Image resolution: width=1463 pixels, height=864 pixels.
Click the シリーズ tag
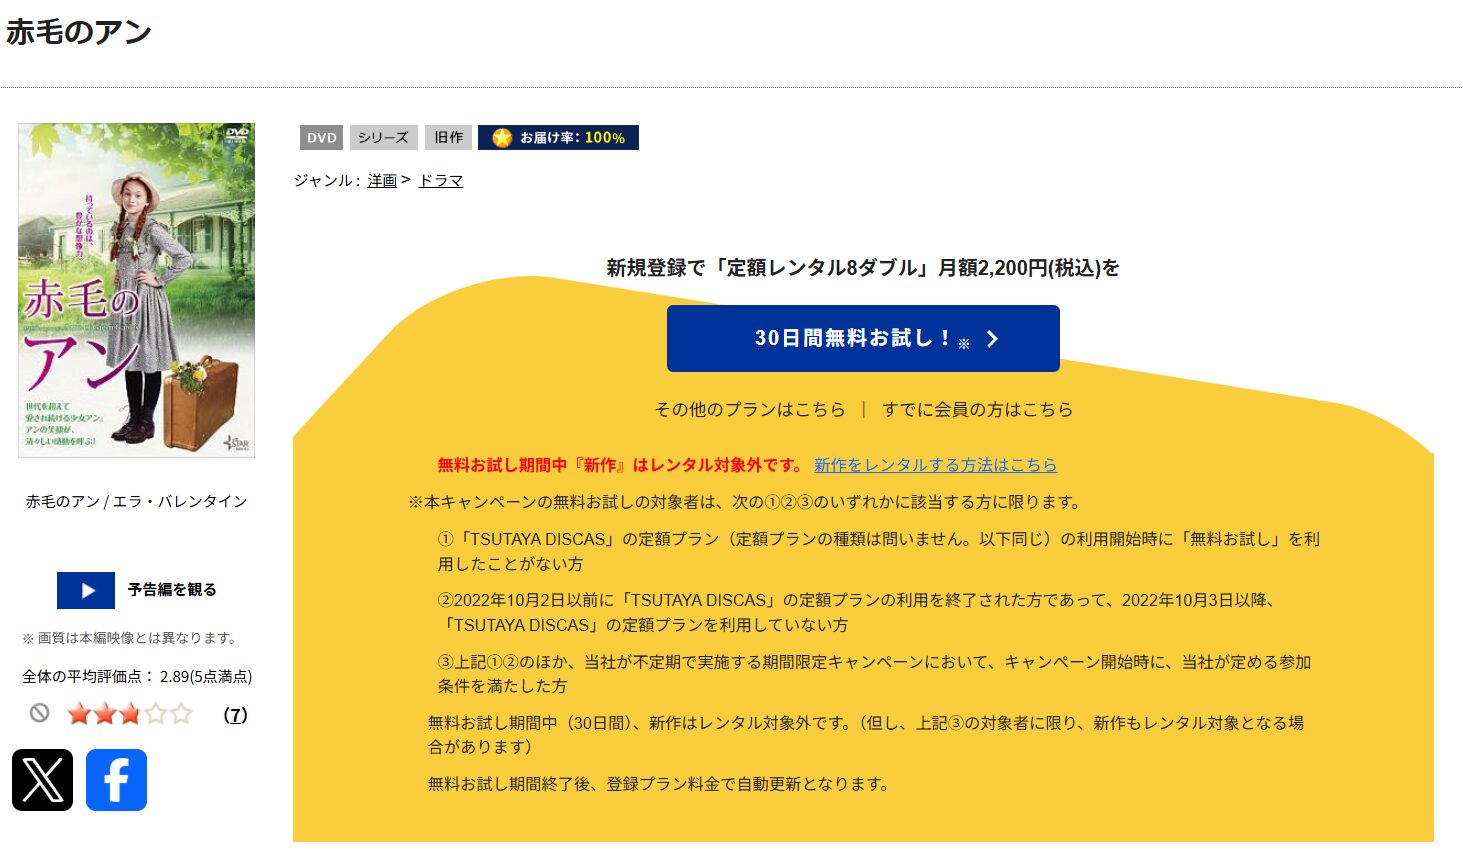click(x=383, y=138)
